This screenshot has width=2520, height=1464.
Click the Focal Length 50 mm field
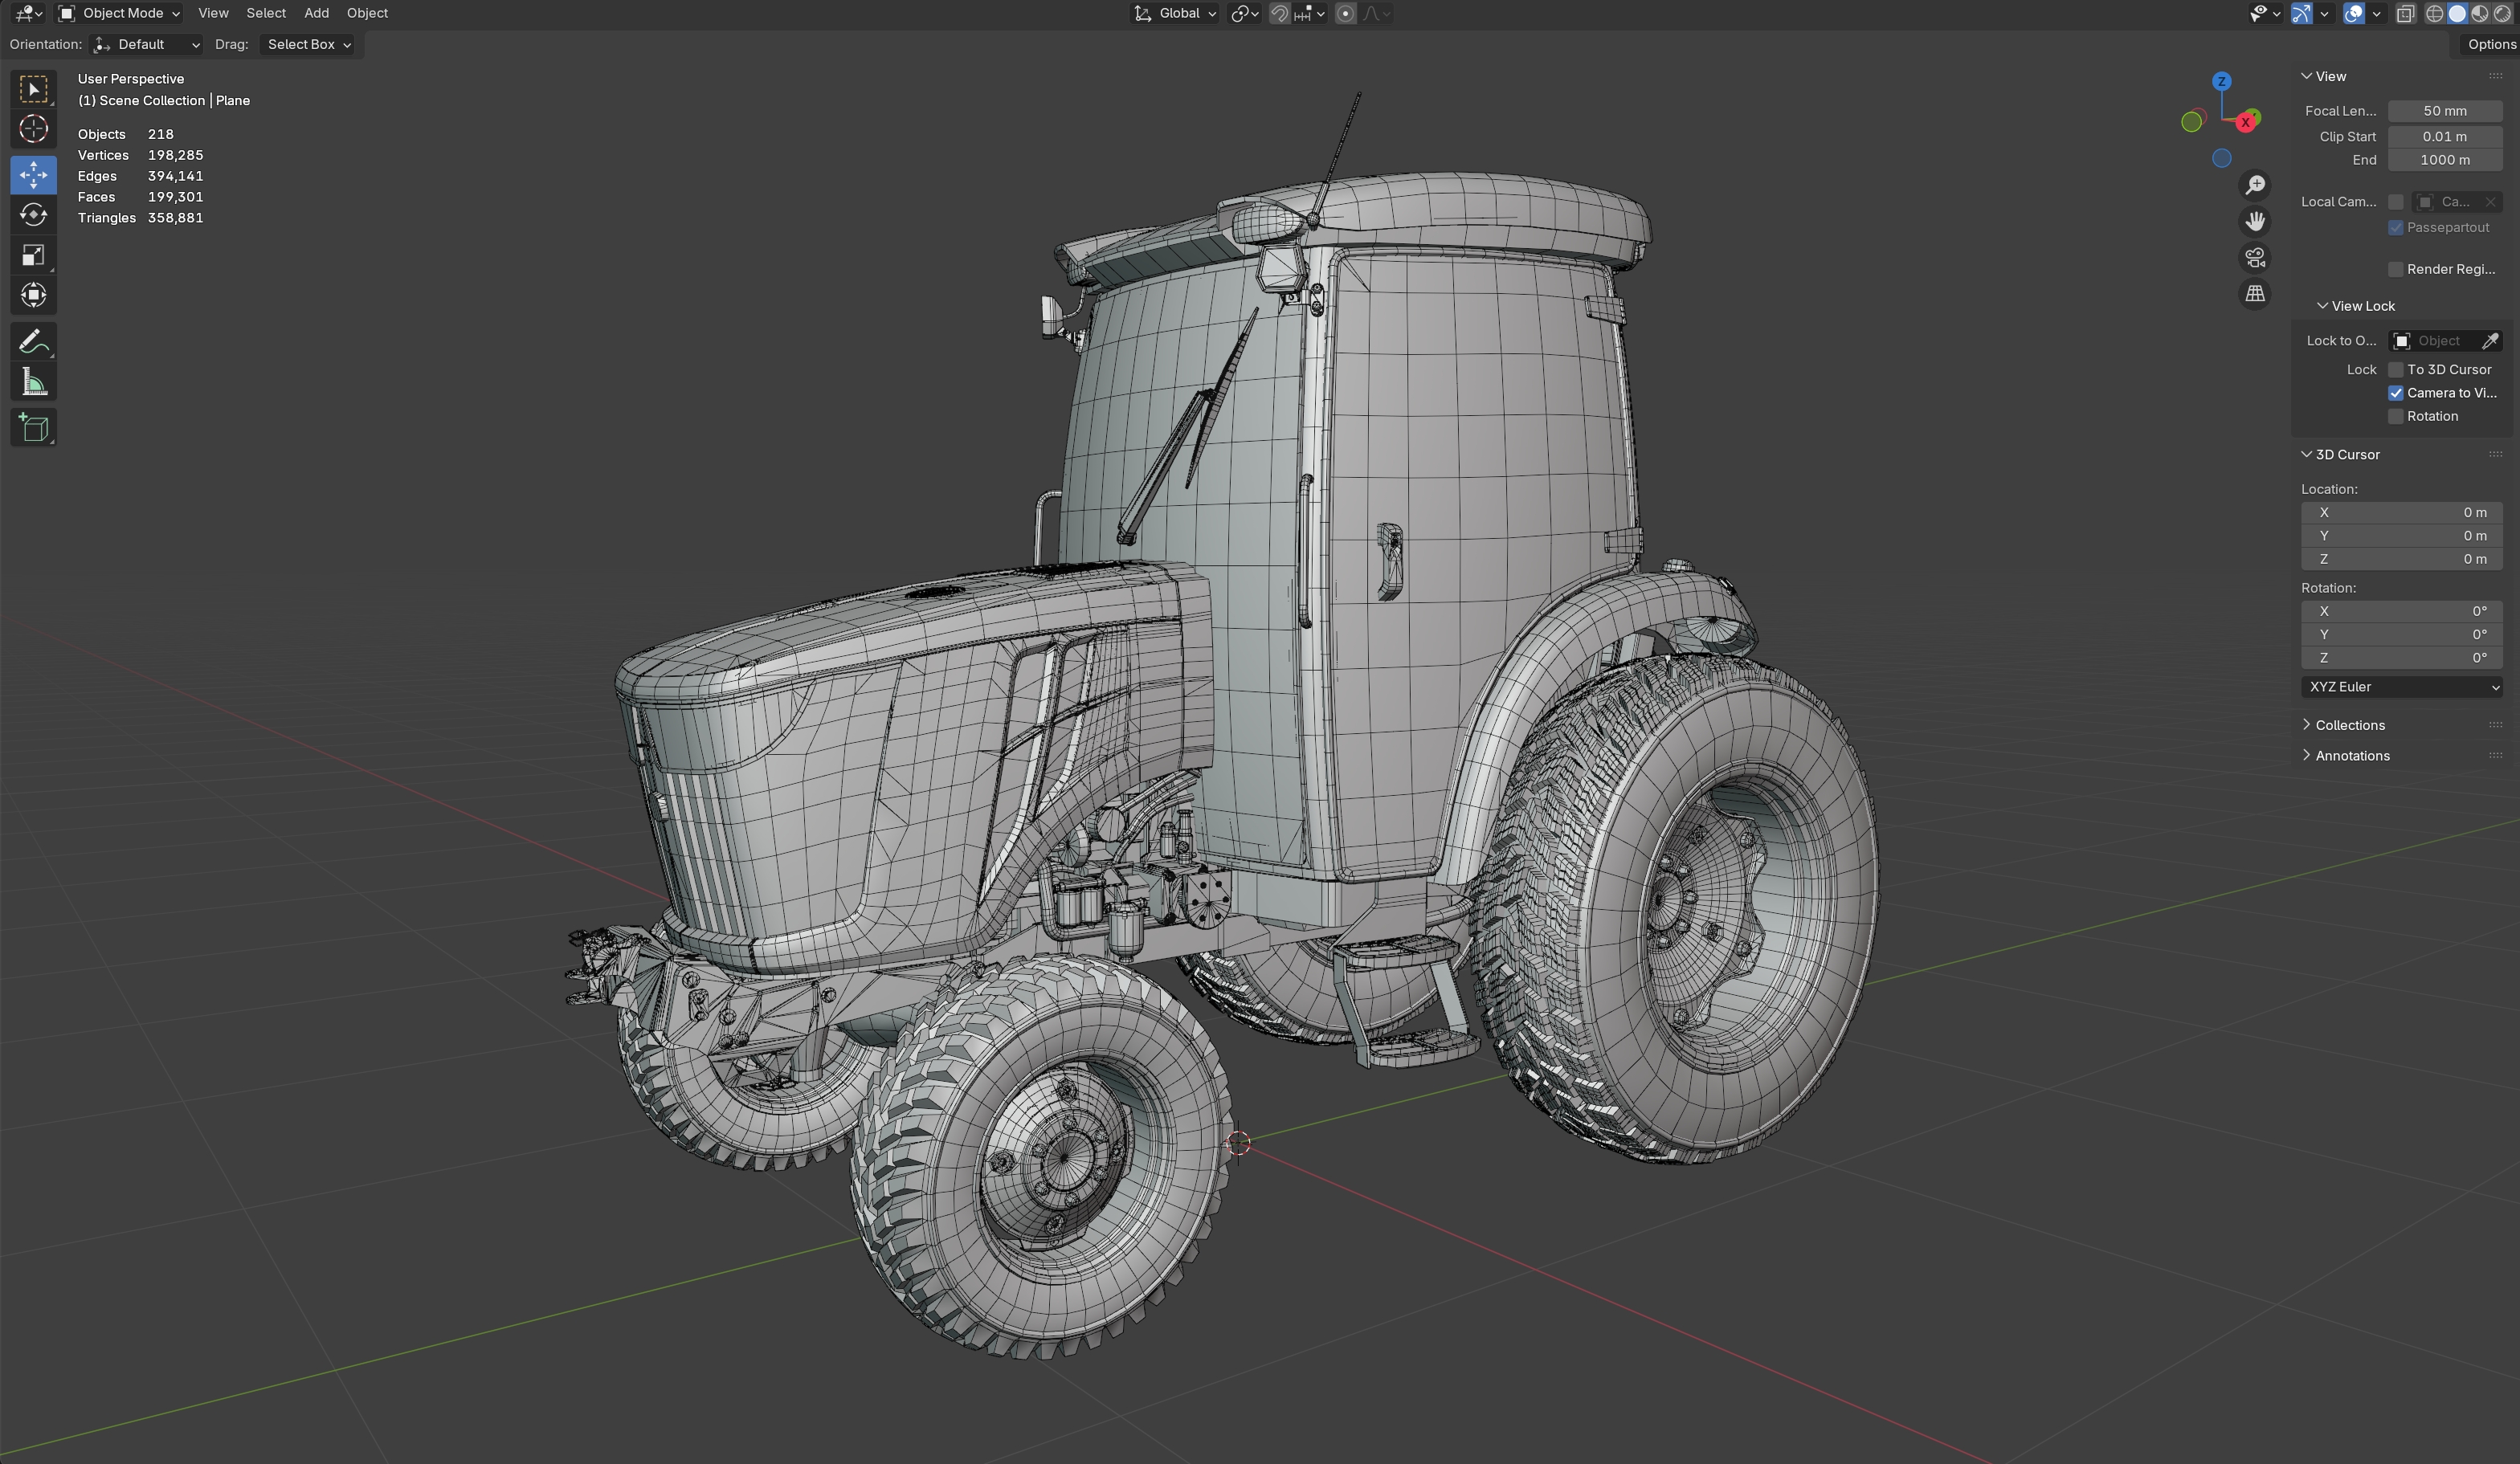coord(2445,111)
